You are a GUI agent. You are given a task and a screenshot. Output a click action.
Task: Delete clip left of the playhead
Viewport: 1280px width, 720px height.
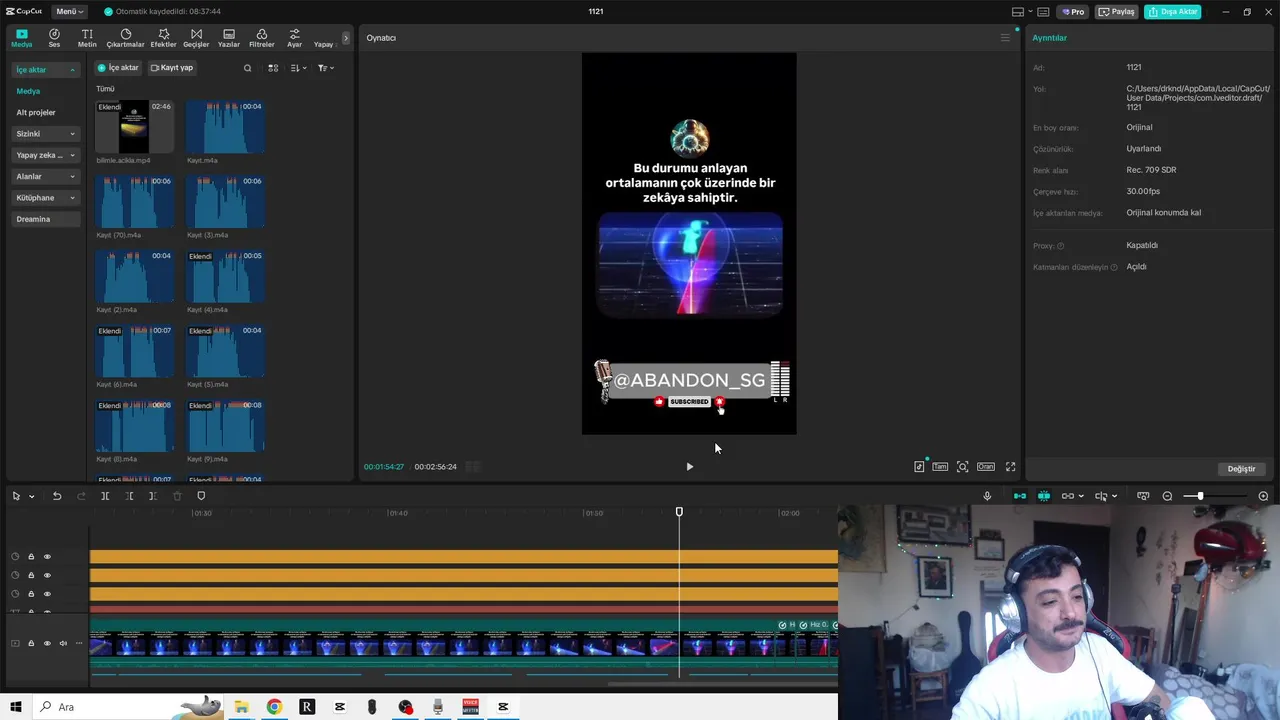pyautogui.click(x=129, y=496)
